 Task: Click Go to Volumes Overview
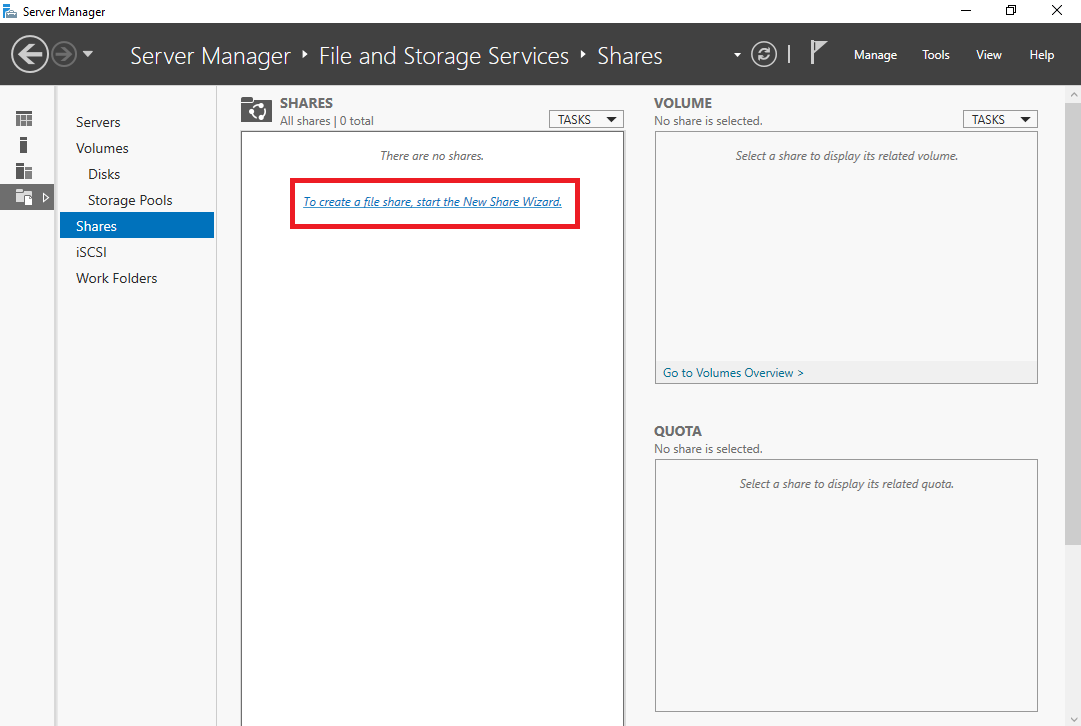point(732,372)
